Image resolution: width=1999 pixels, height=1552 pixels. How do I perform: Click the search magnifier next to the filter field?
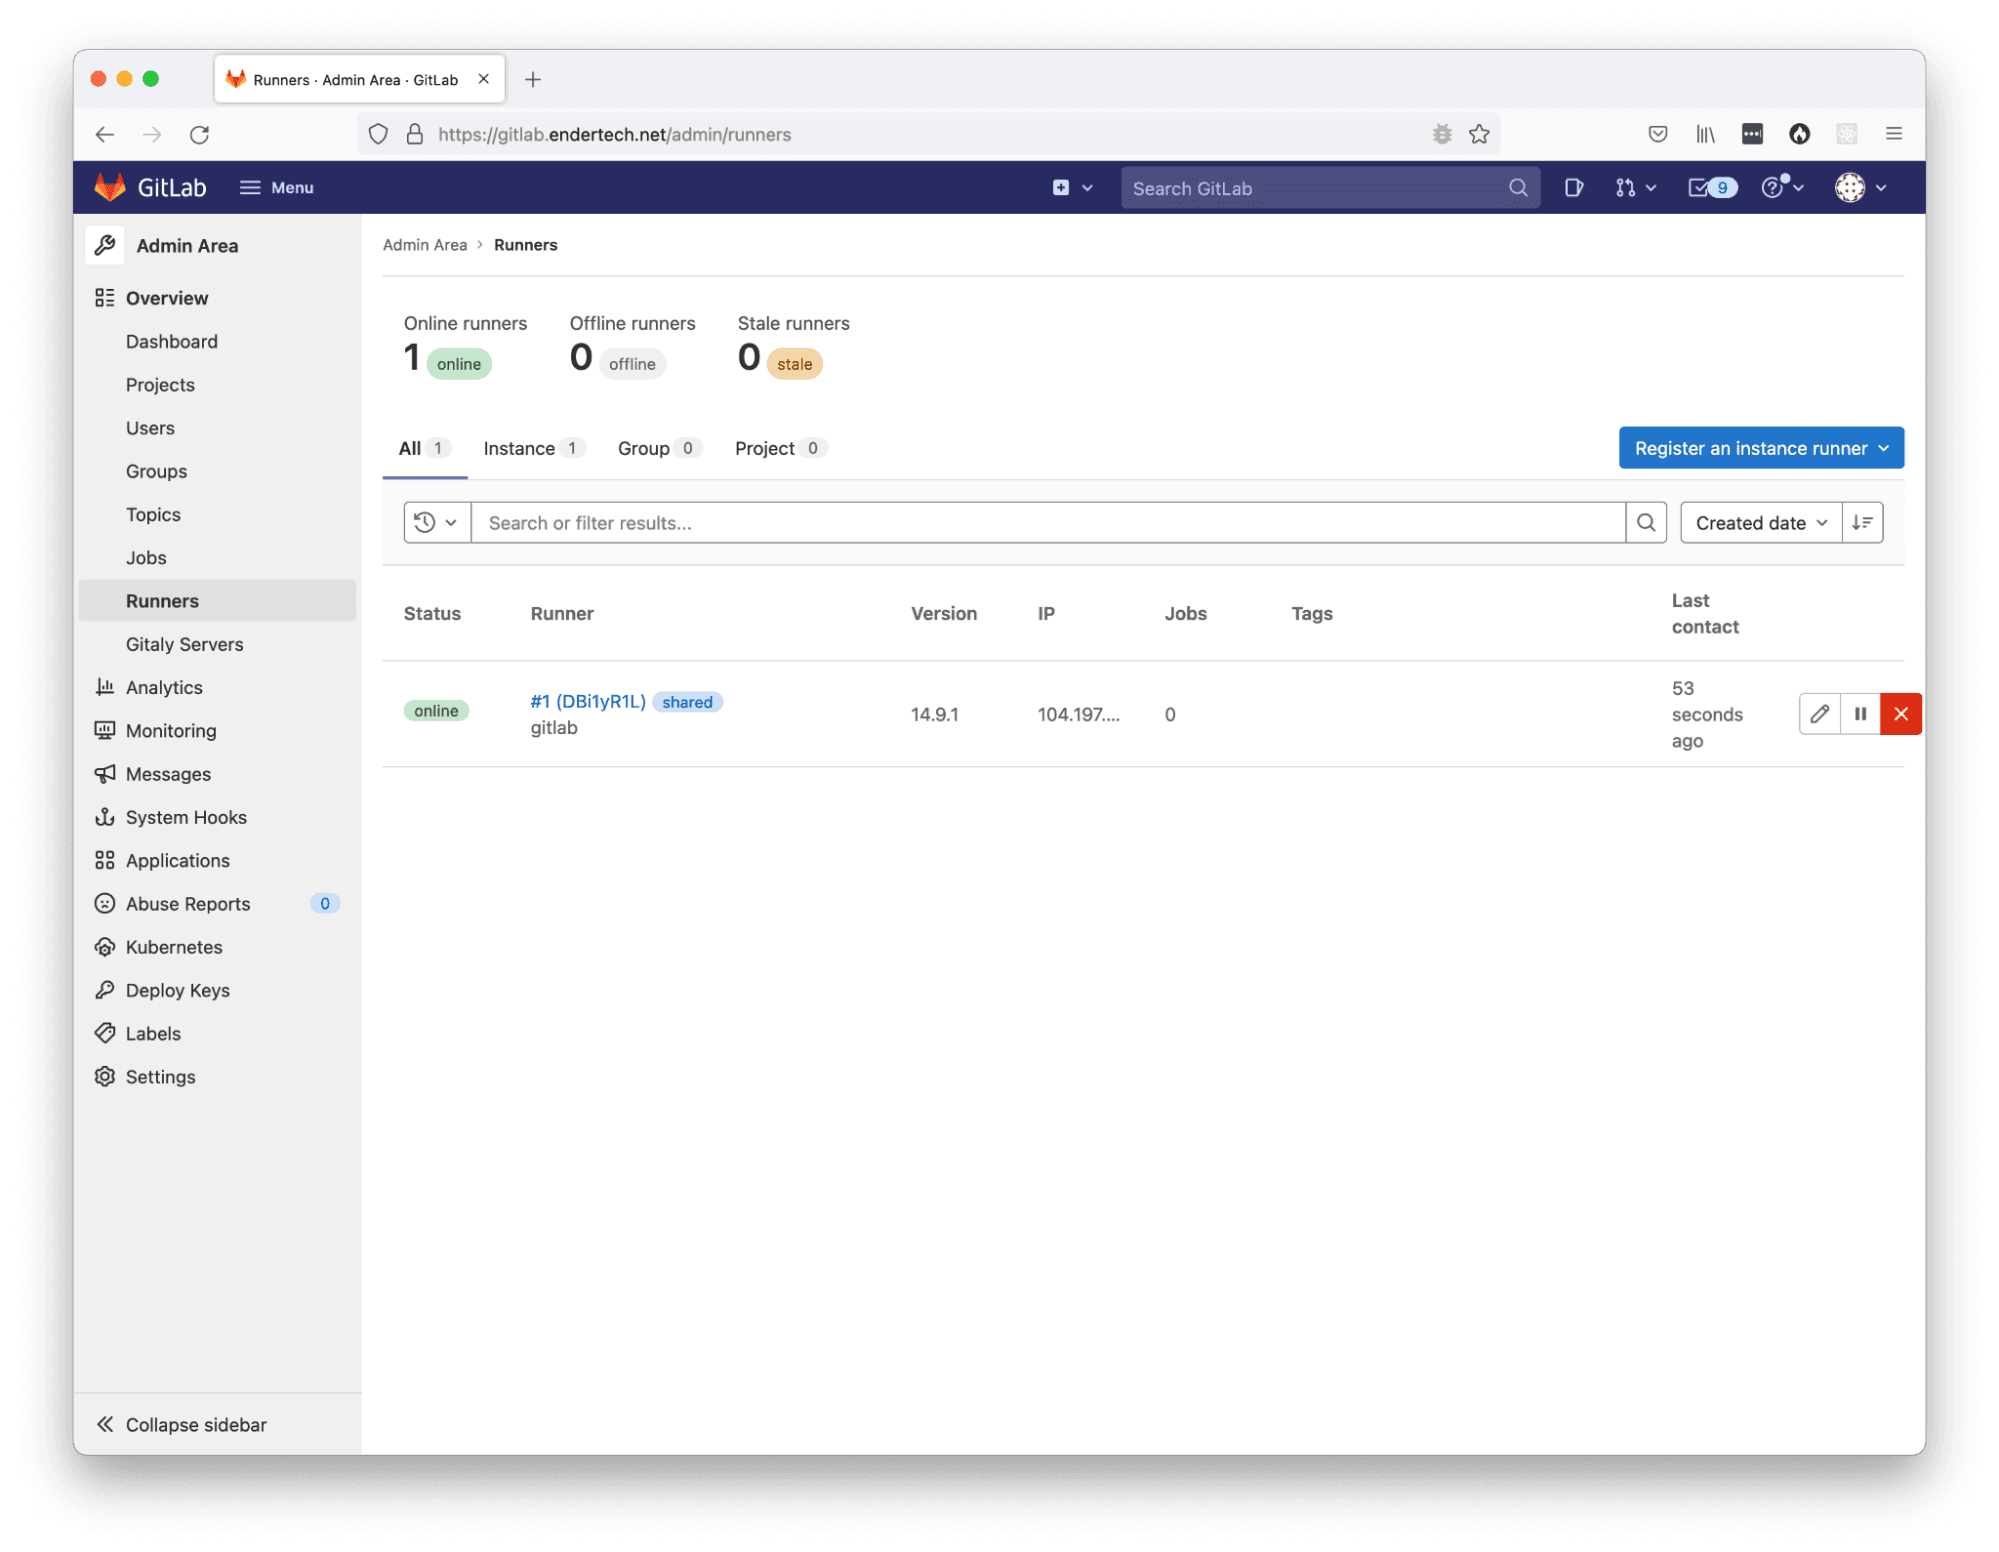point(1646,523)
